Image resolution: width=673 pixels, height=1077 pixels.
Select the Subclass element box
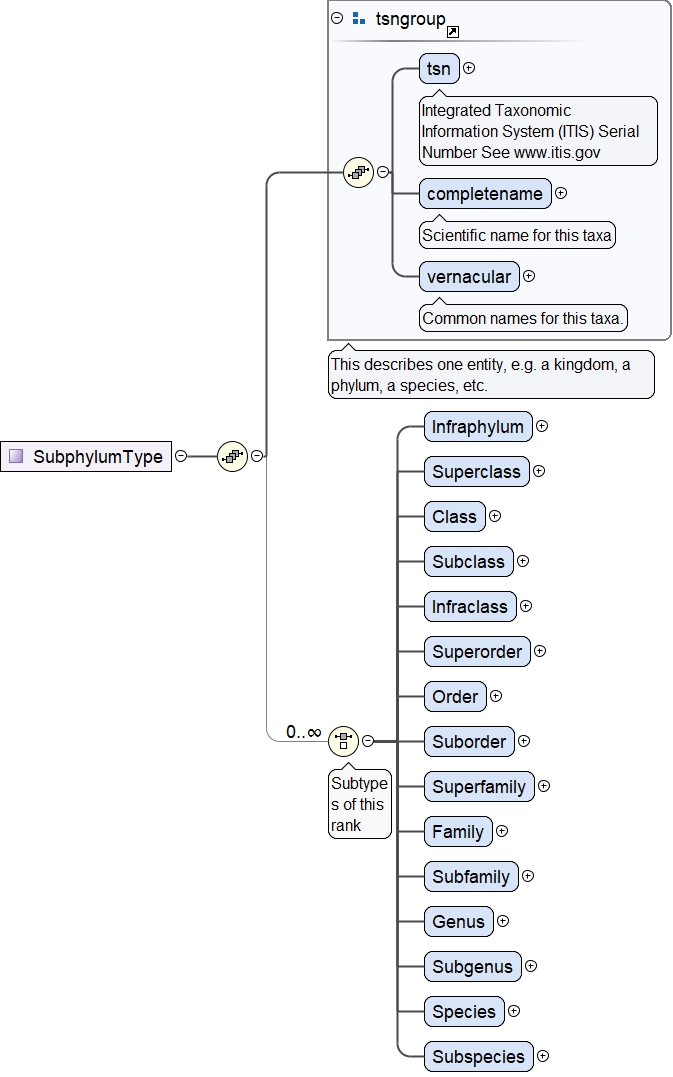[468, 562]
